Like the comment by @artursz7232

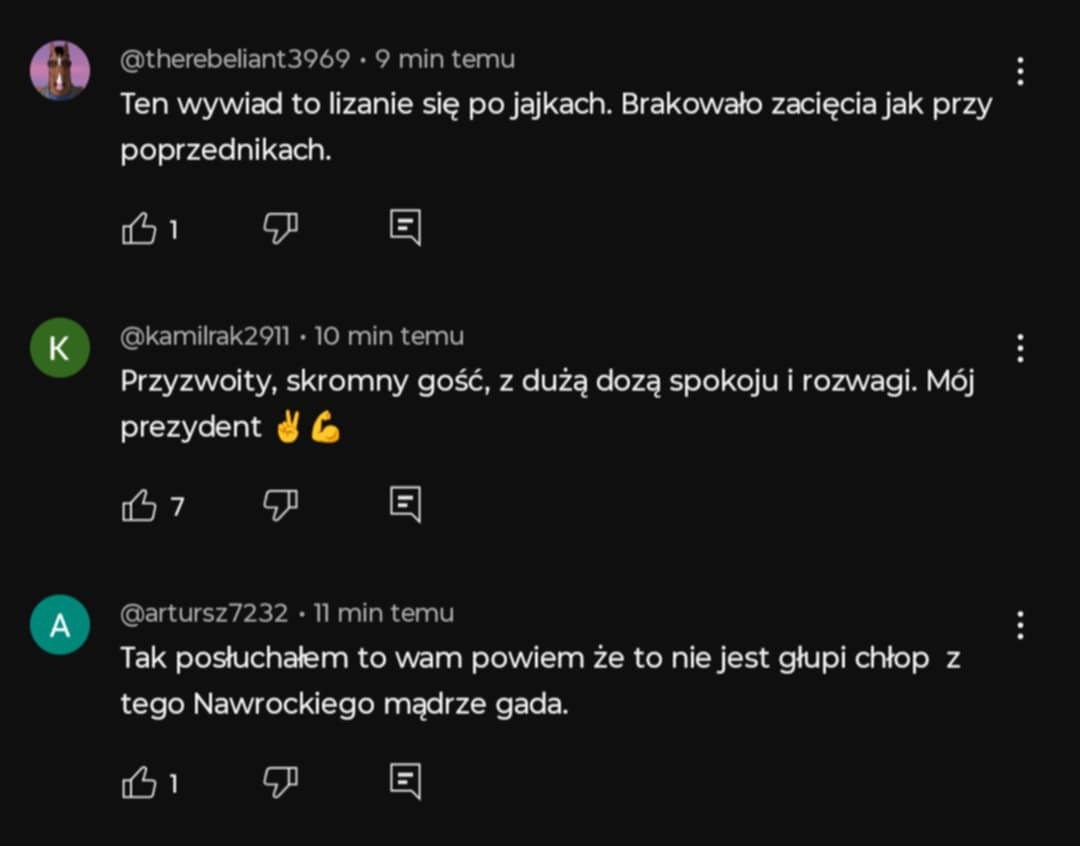[140, 784]
